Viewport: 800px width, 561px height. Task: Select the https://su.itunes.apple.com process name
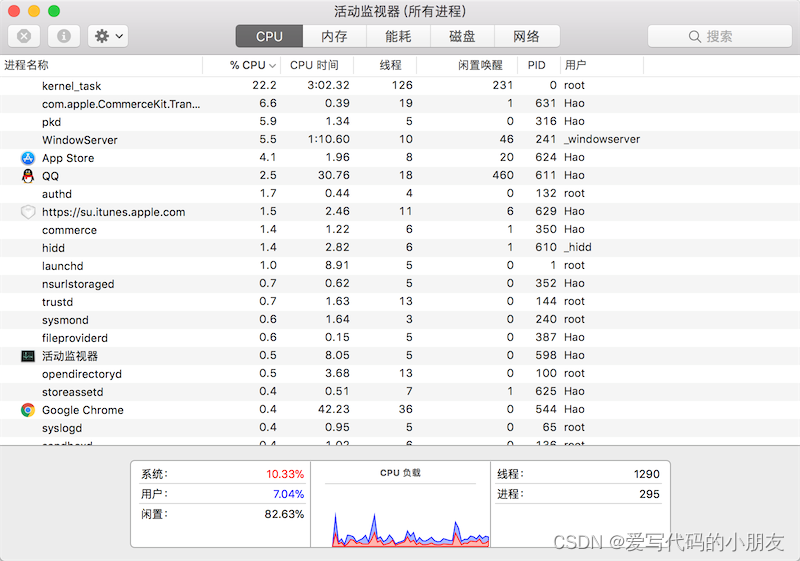click(113, 212)
